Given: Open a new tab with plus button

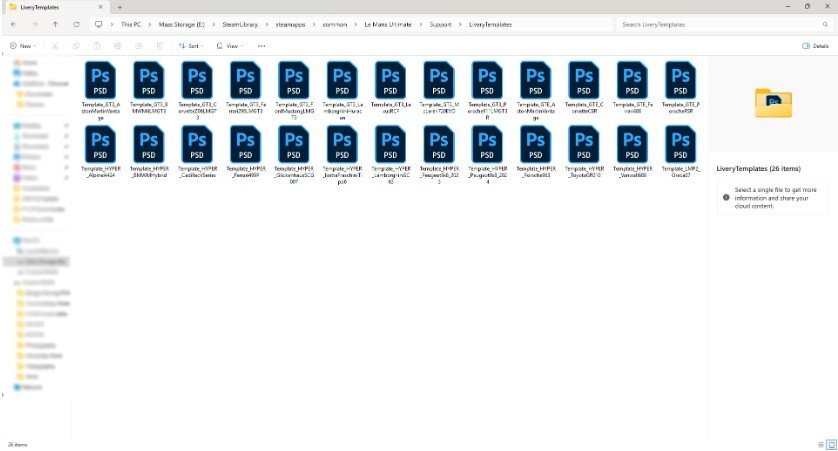Looking at the screenshot, I should tap(120, 7).
